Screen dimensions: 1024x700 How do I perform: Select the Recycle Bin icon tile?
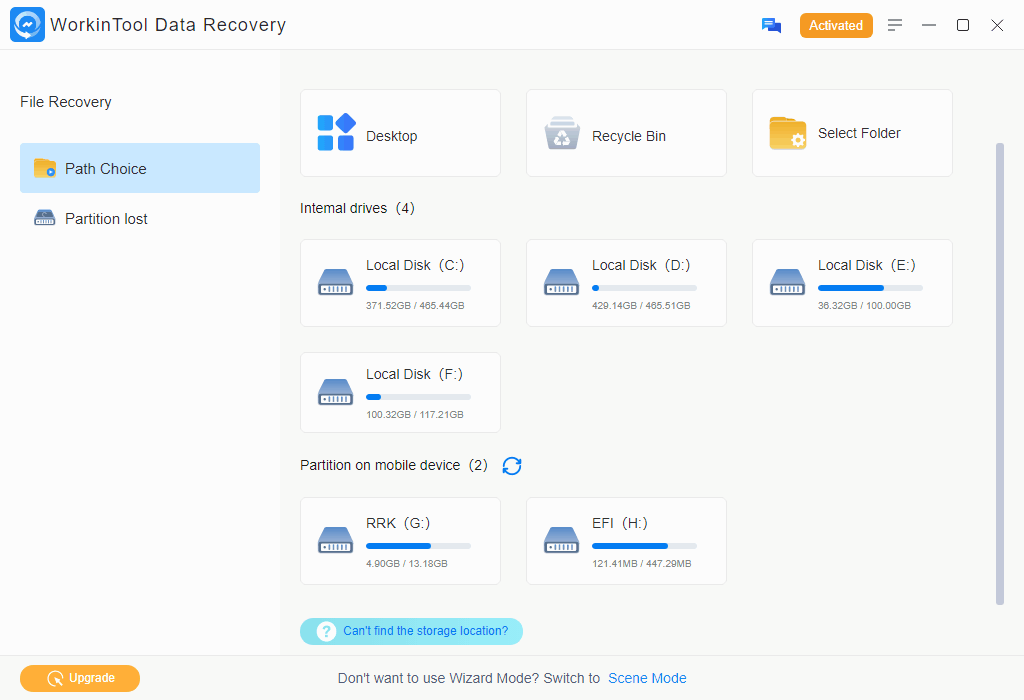562,134
